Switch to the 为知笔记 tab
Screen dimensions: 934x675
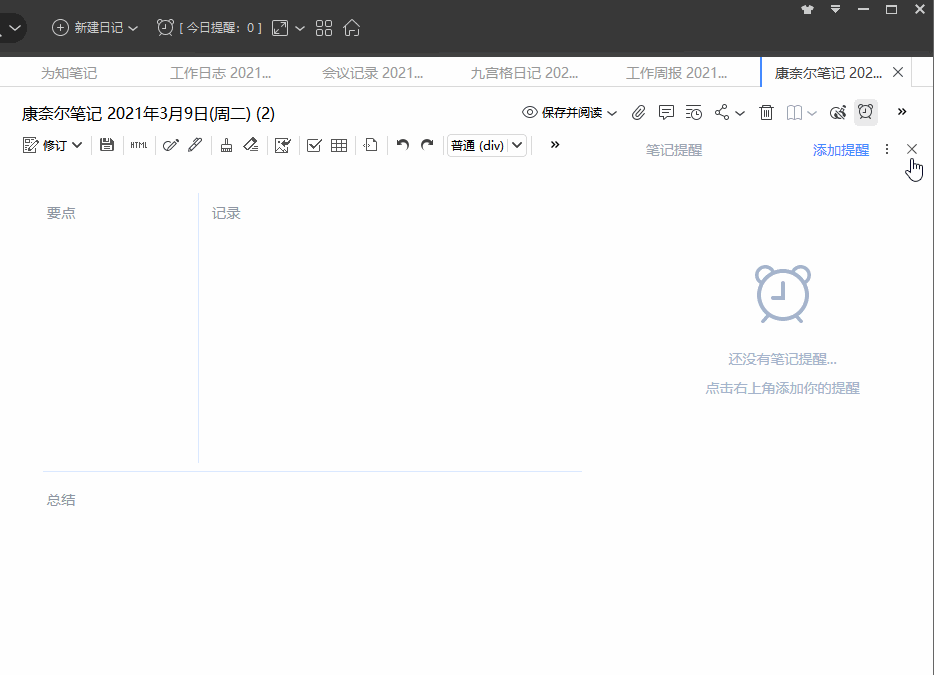click(x=69, y=73)
